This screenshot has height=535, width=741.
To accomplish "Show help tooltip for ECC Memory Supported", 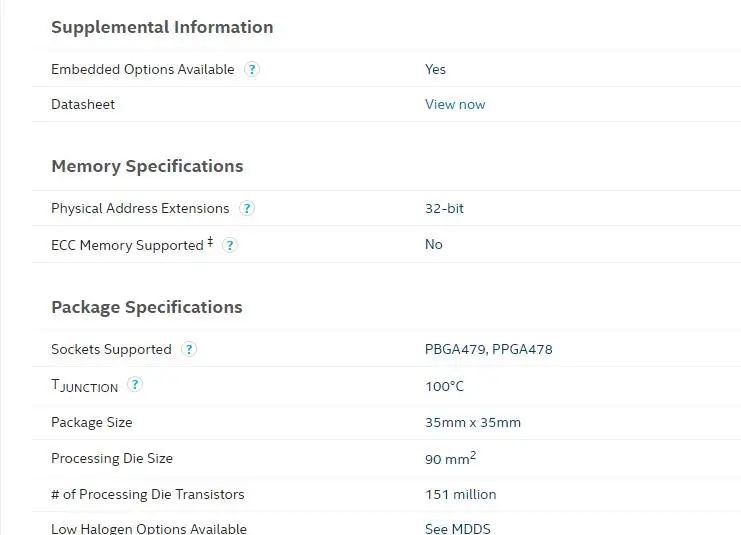I will click(230, 245).
